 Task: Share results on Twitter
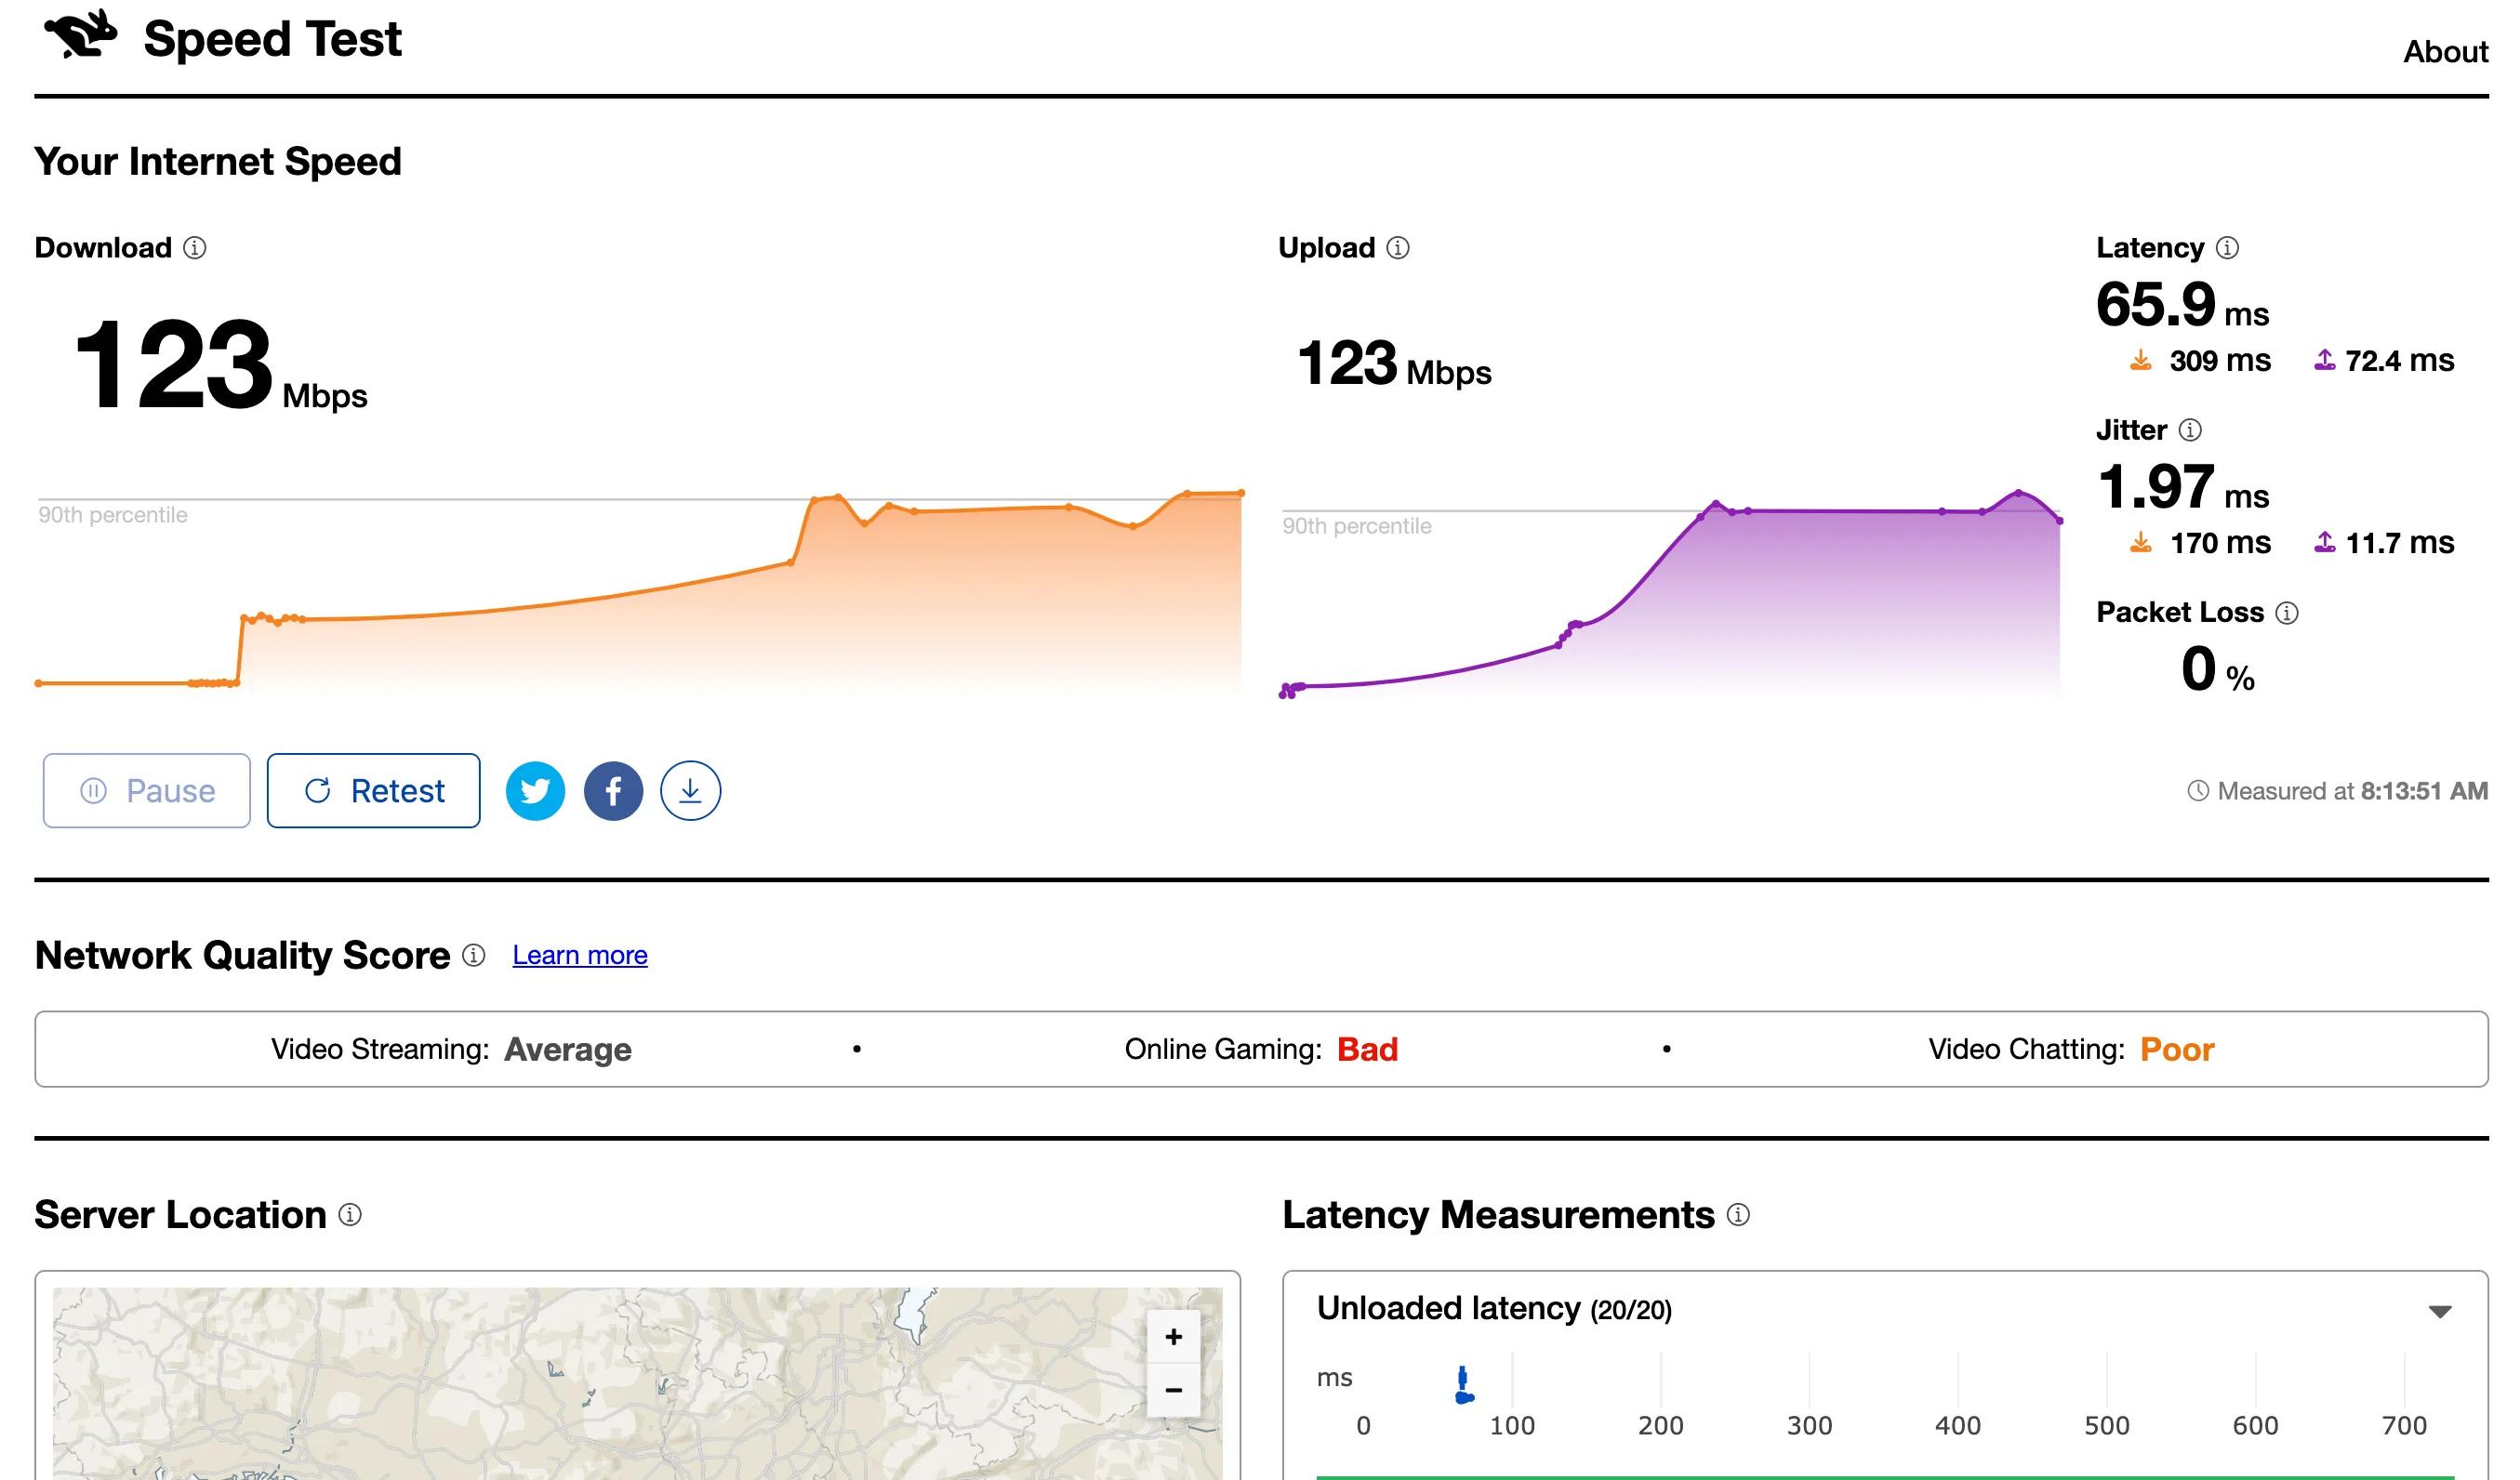pyautogui.click(x=535, y=791)
